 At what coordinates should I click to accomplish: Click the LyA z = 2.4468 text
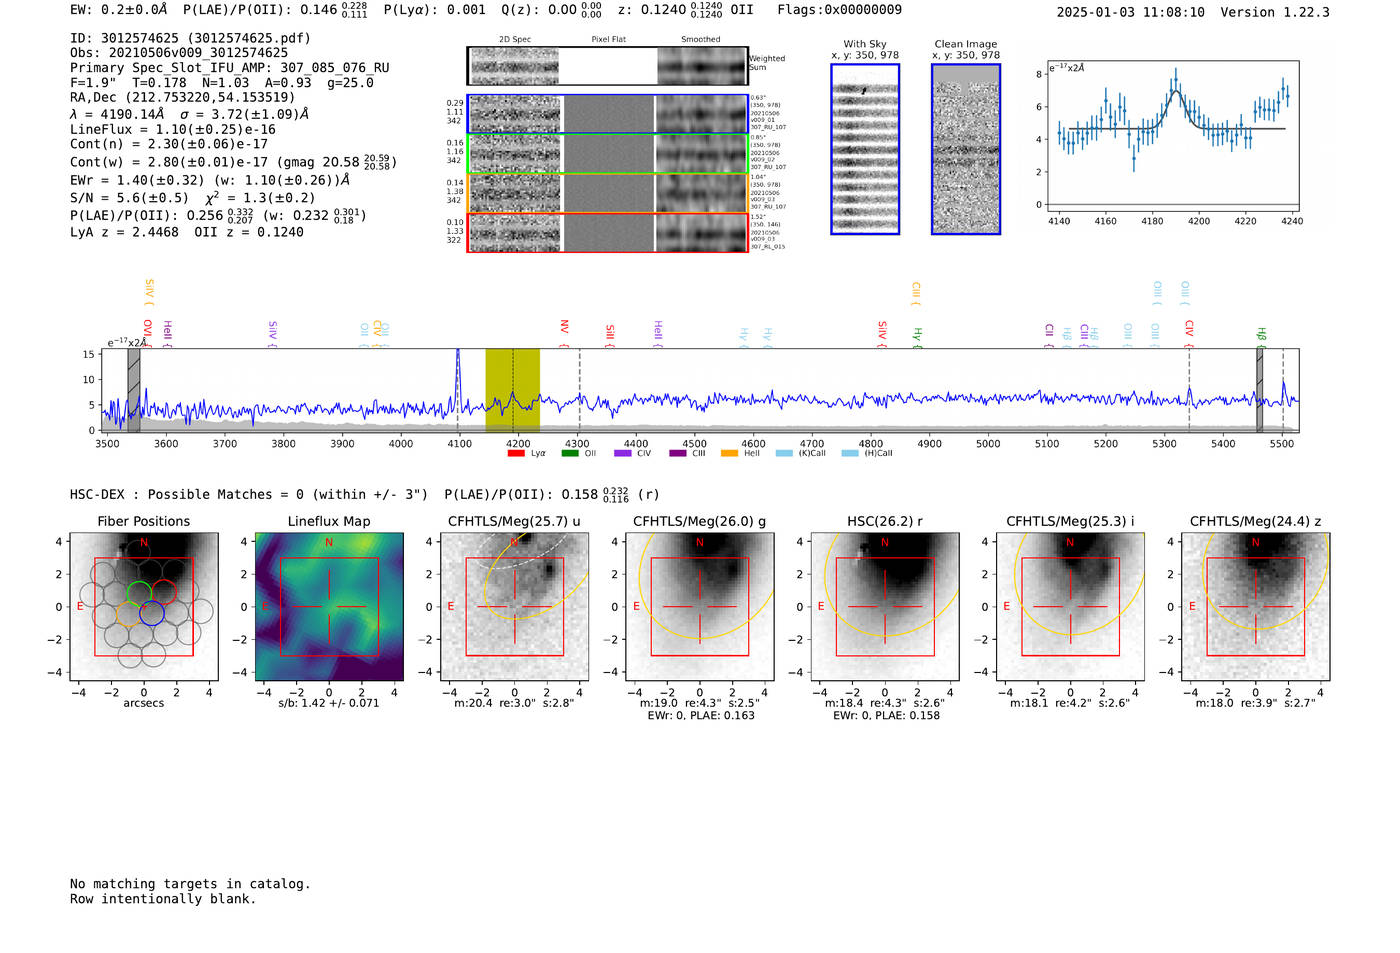(125, 232)
